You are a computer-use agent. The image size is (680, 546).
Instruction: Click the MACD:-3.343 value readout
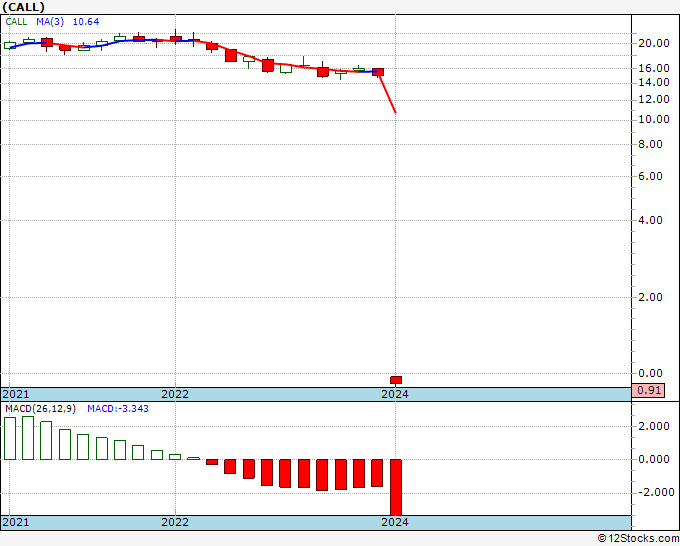pyautogui.click(x=118, y=409)
